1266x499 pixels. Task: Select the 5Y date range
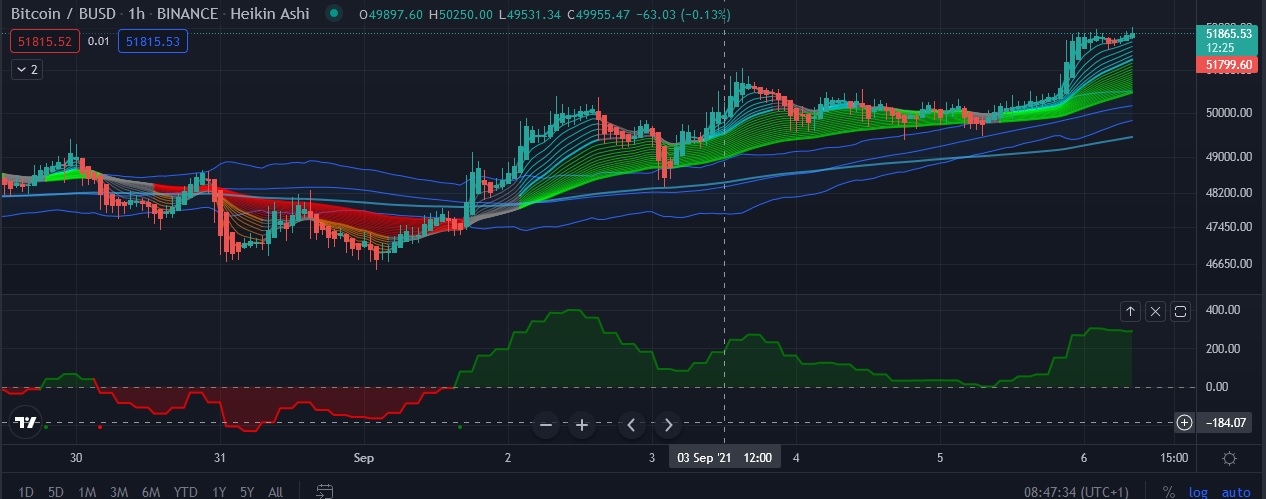click(x=248, y=491)
